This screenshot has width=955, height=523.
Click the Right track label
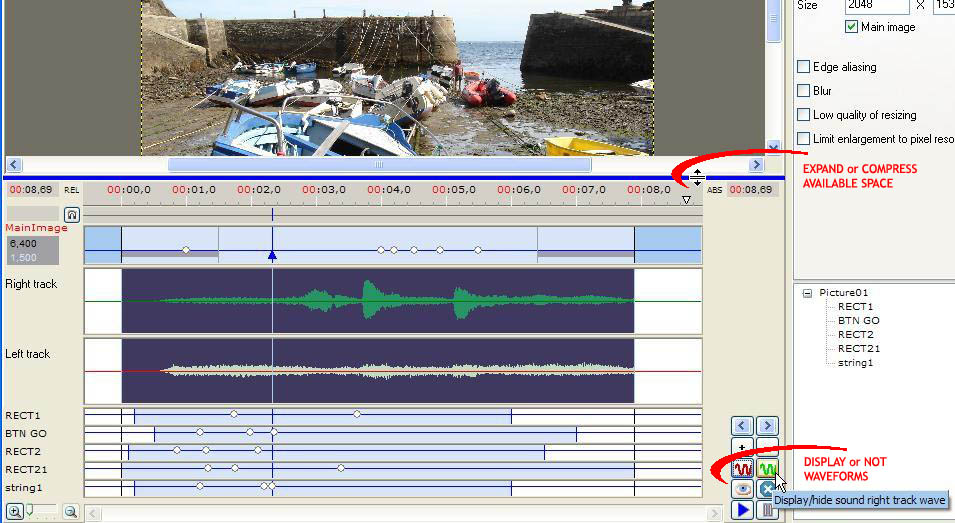click(31, 284)
